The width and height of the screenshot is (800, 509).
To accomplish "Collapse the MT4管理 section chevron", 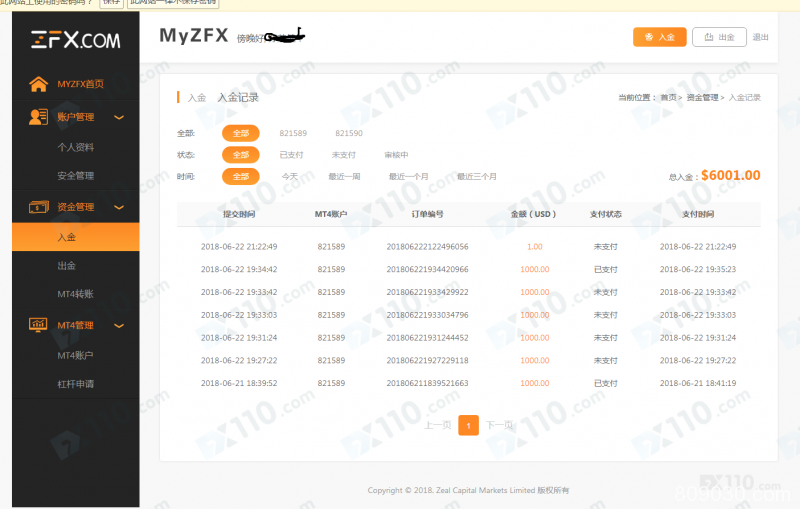I will 119,325.
